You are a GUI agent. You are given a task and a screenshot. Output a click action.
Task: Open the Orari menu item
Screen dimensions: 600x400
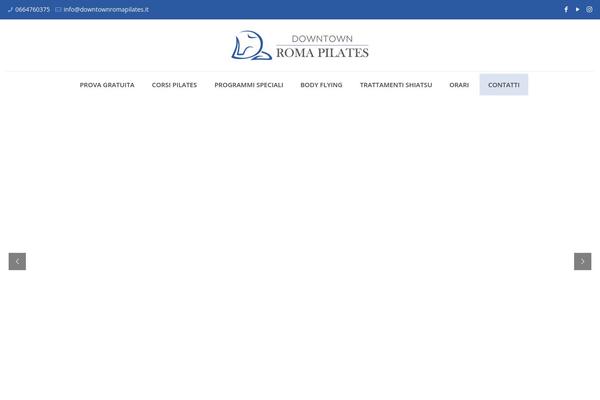tap(459, 85)
